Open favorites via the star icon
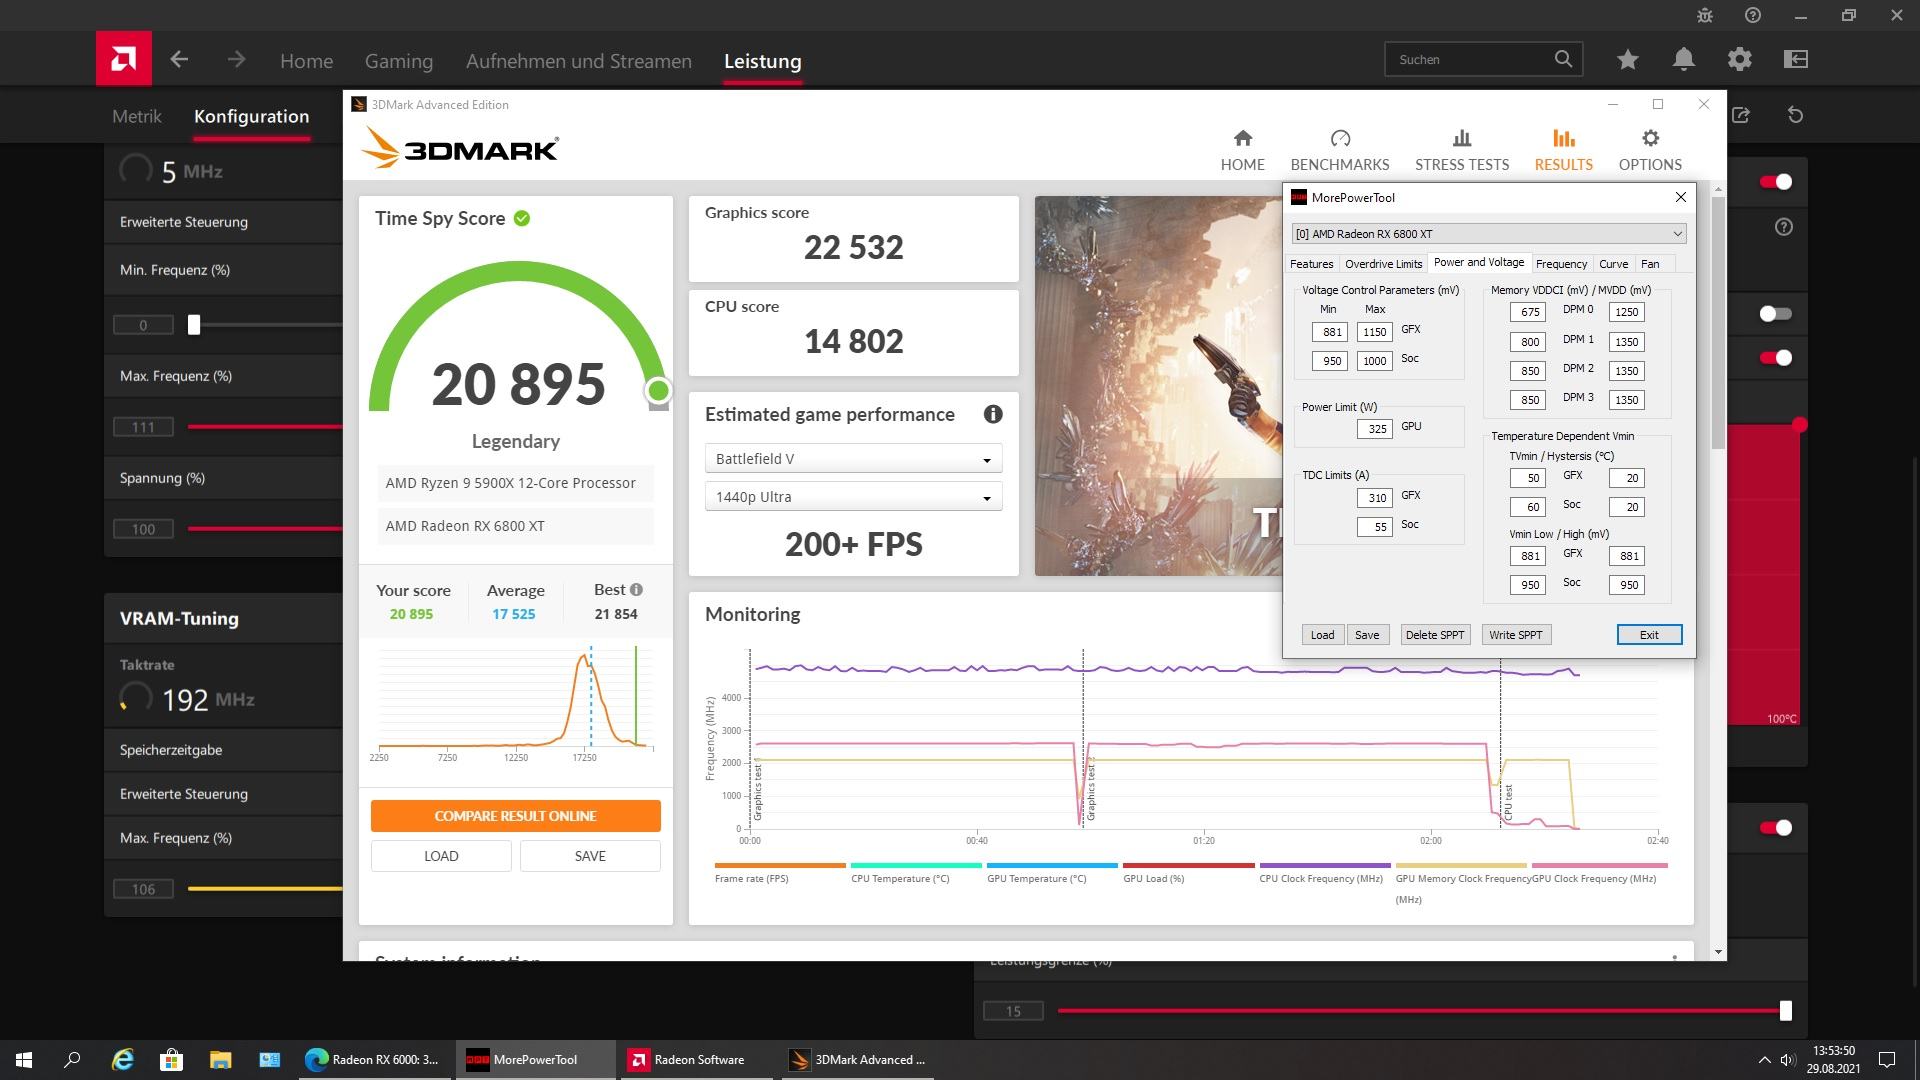This screenshot has height=1080, width=1920. (1628, 60)
